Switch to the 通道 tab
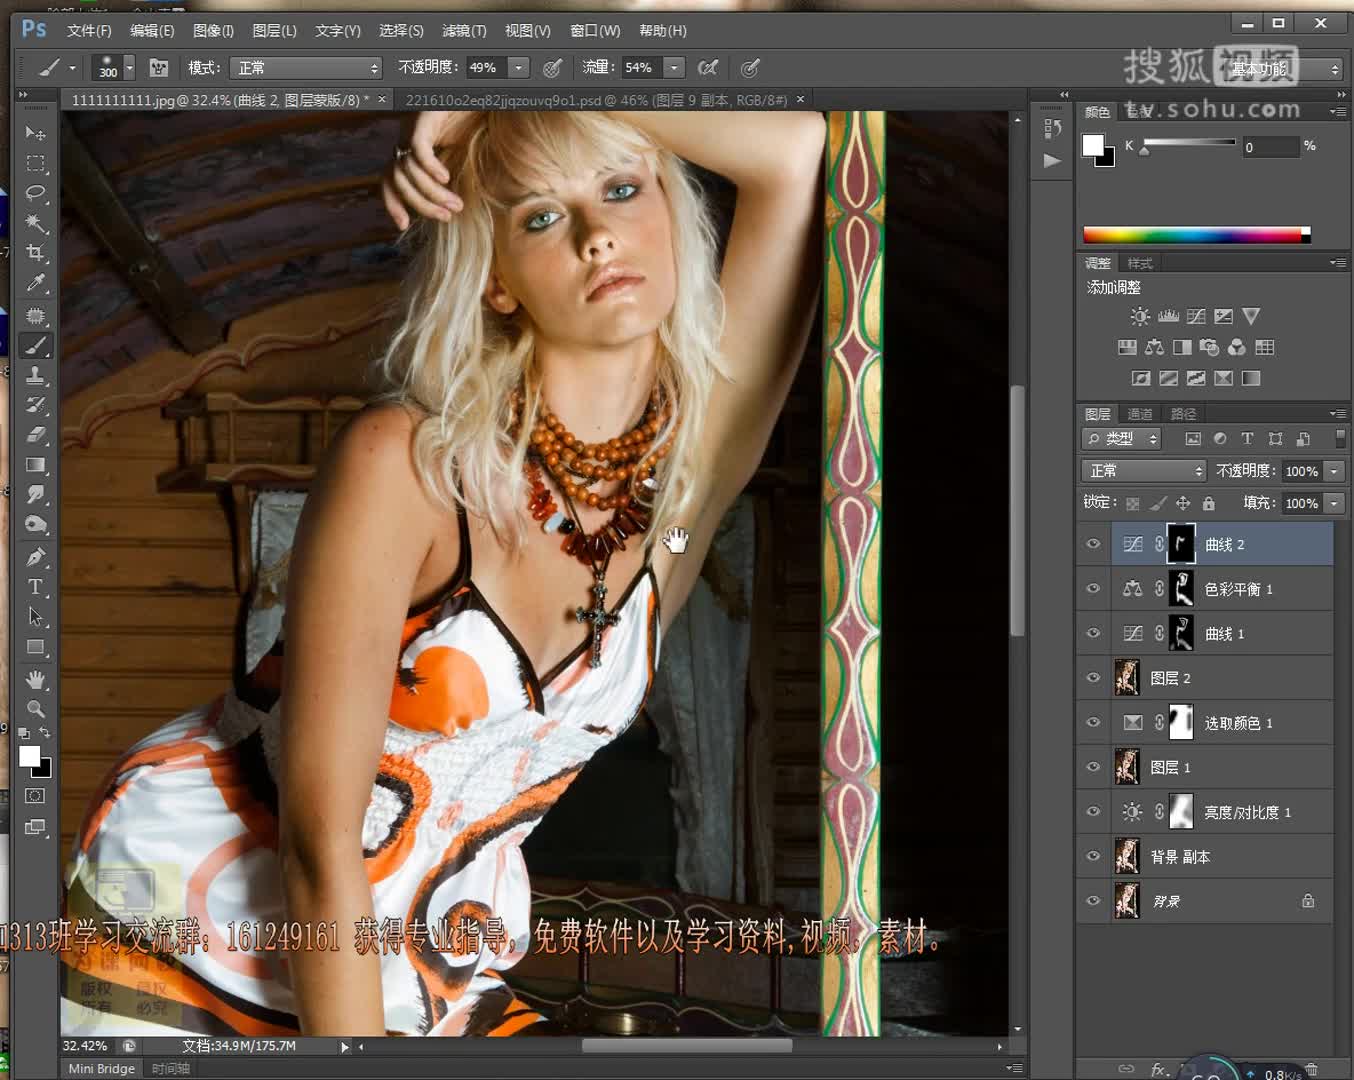 (1140, 414)
